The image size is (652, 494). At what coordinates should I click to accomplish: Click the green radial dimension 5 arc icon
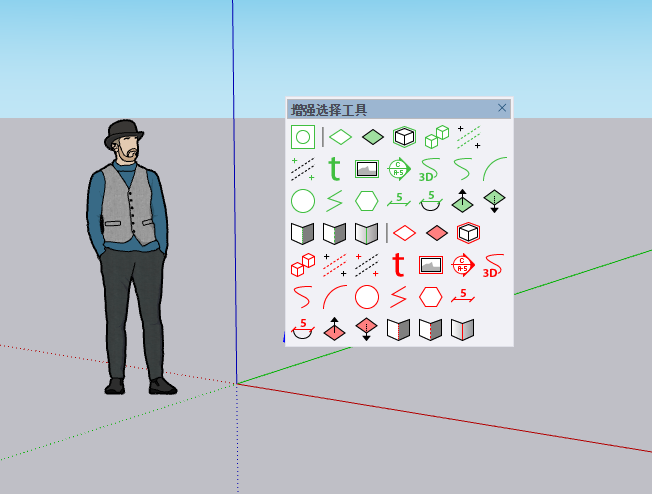click(431, 201)
